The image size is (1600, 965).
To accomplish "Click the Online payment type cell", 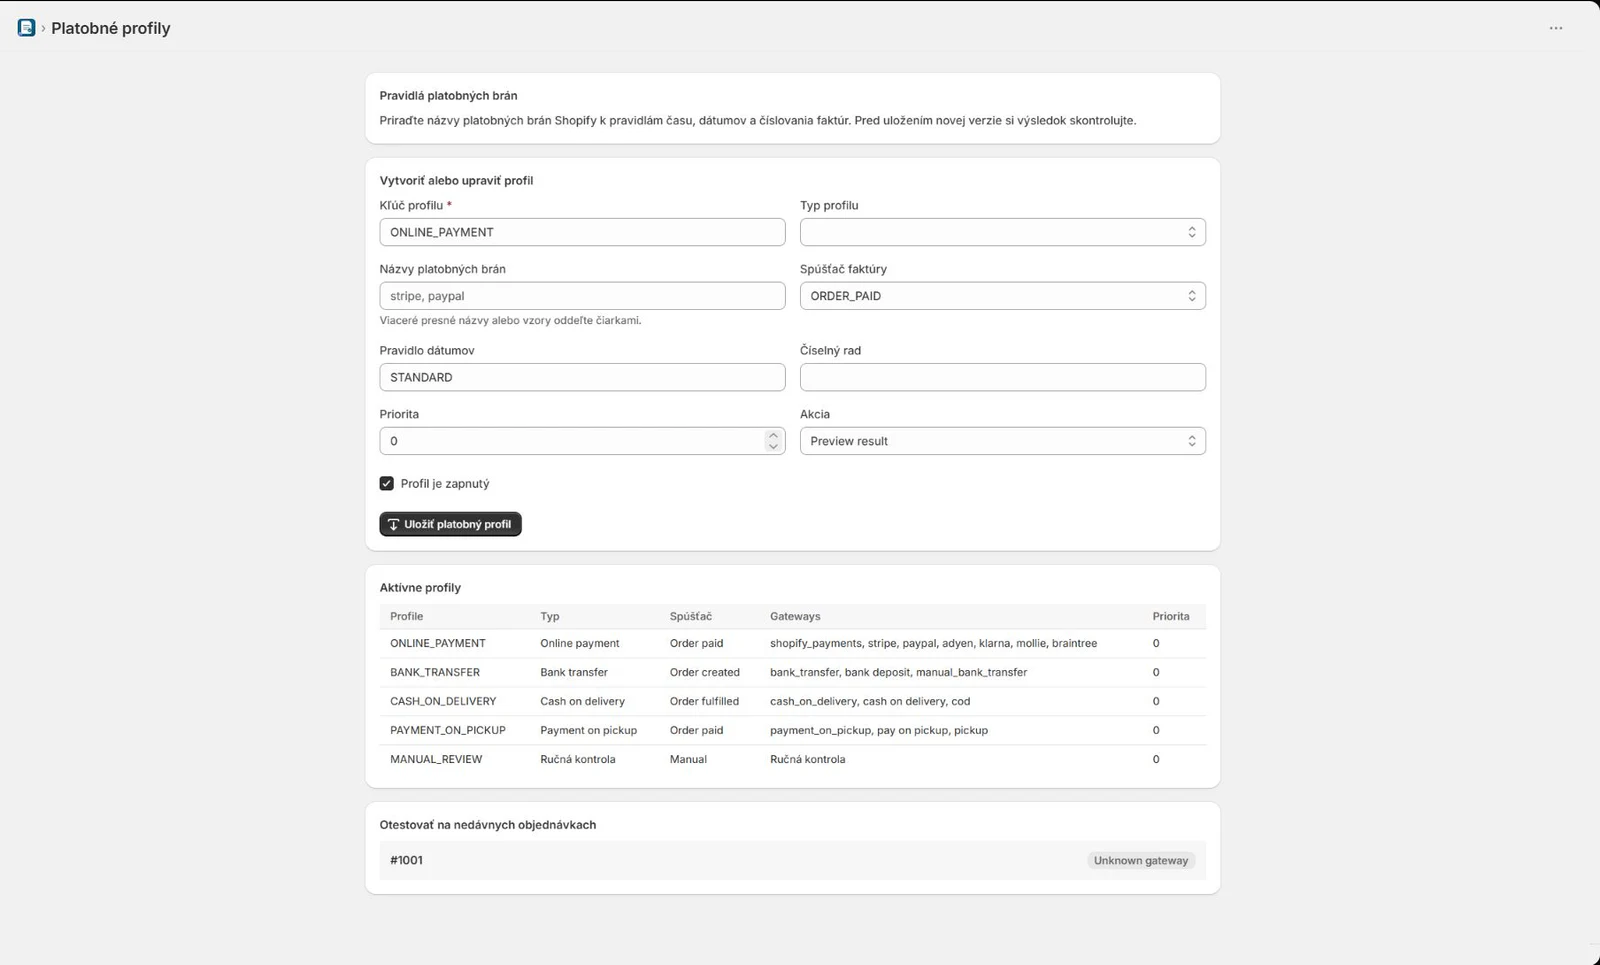I will (x=580, y=643).
